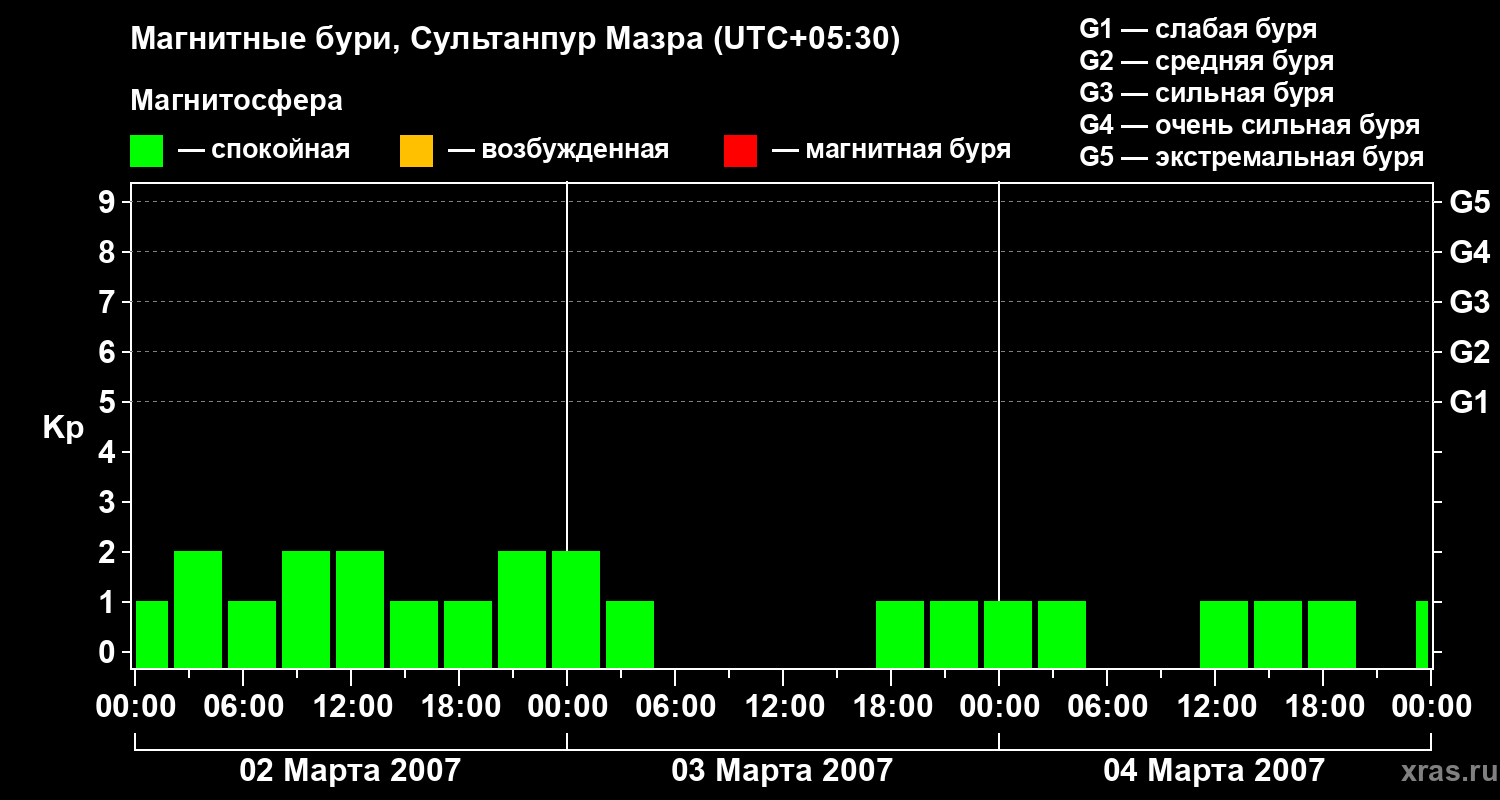Screen dimensions: 1500x800
Task: Select legend line 'G3 — сильная буря'
Action: tap(1207, 93)
